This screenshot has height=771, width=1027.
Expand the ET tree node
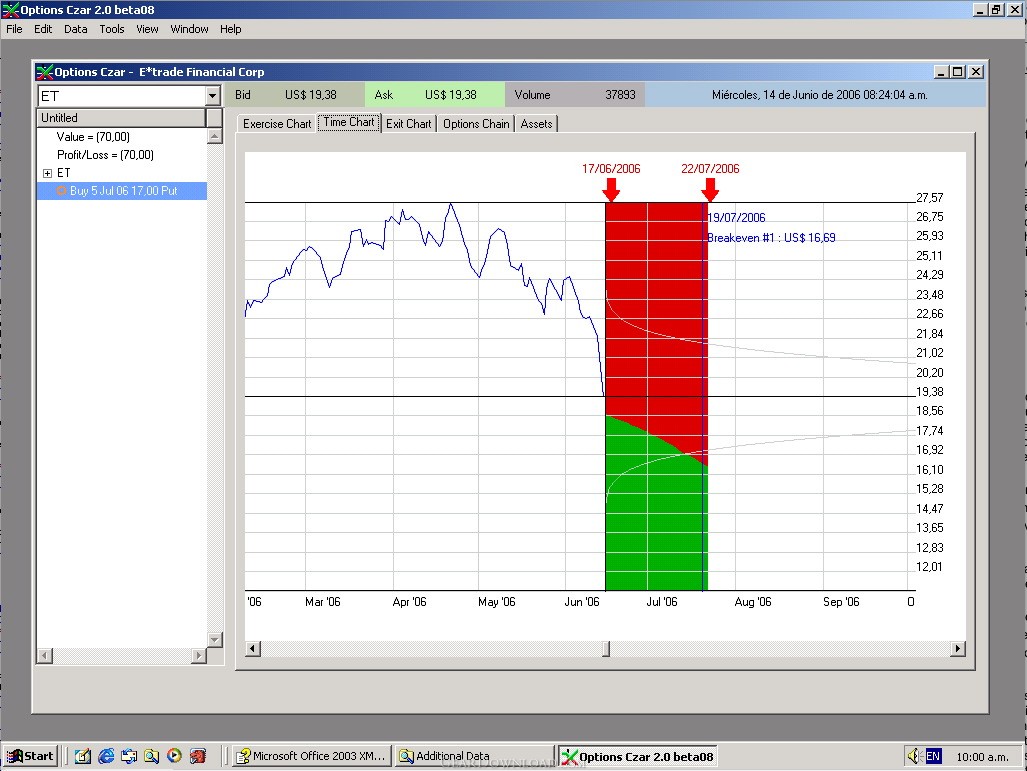[47, 174]
